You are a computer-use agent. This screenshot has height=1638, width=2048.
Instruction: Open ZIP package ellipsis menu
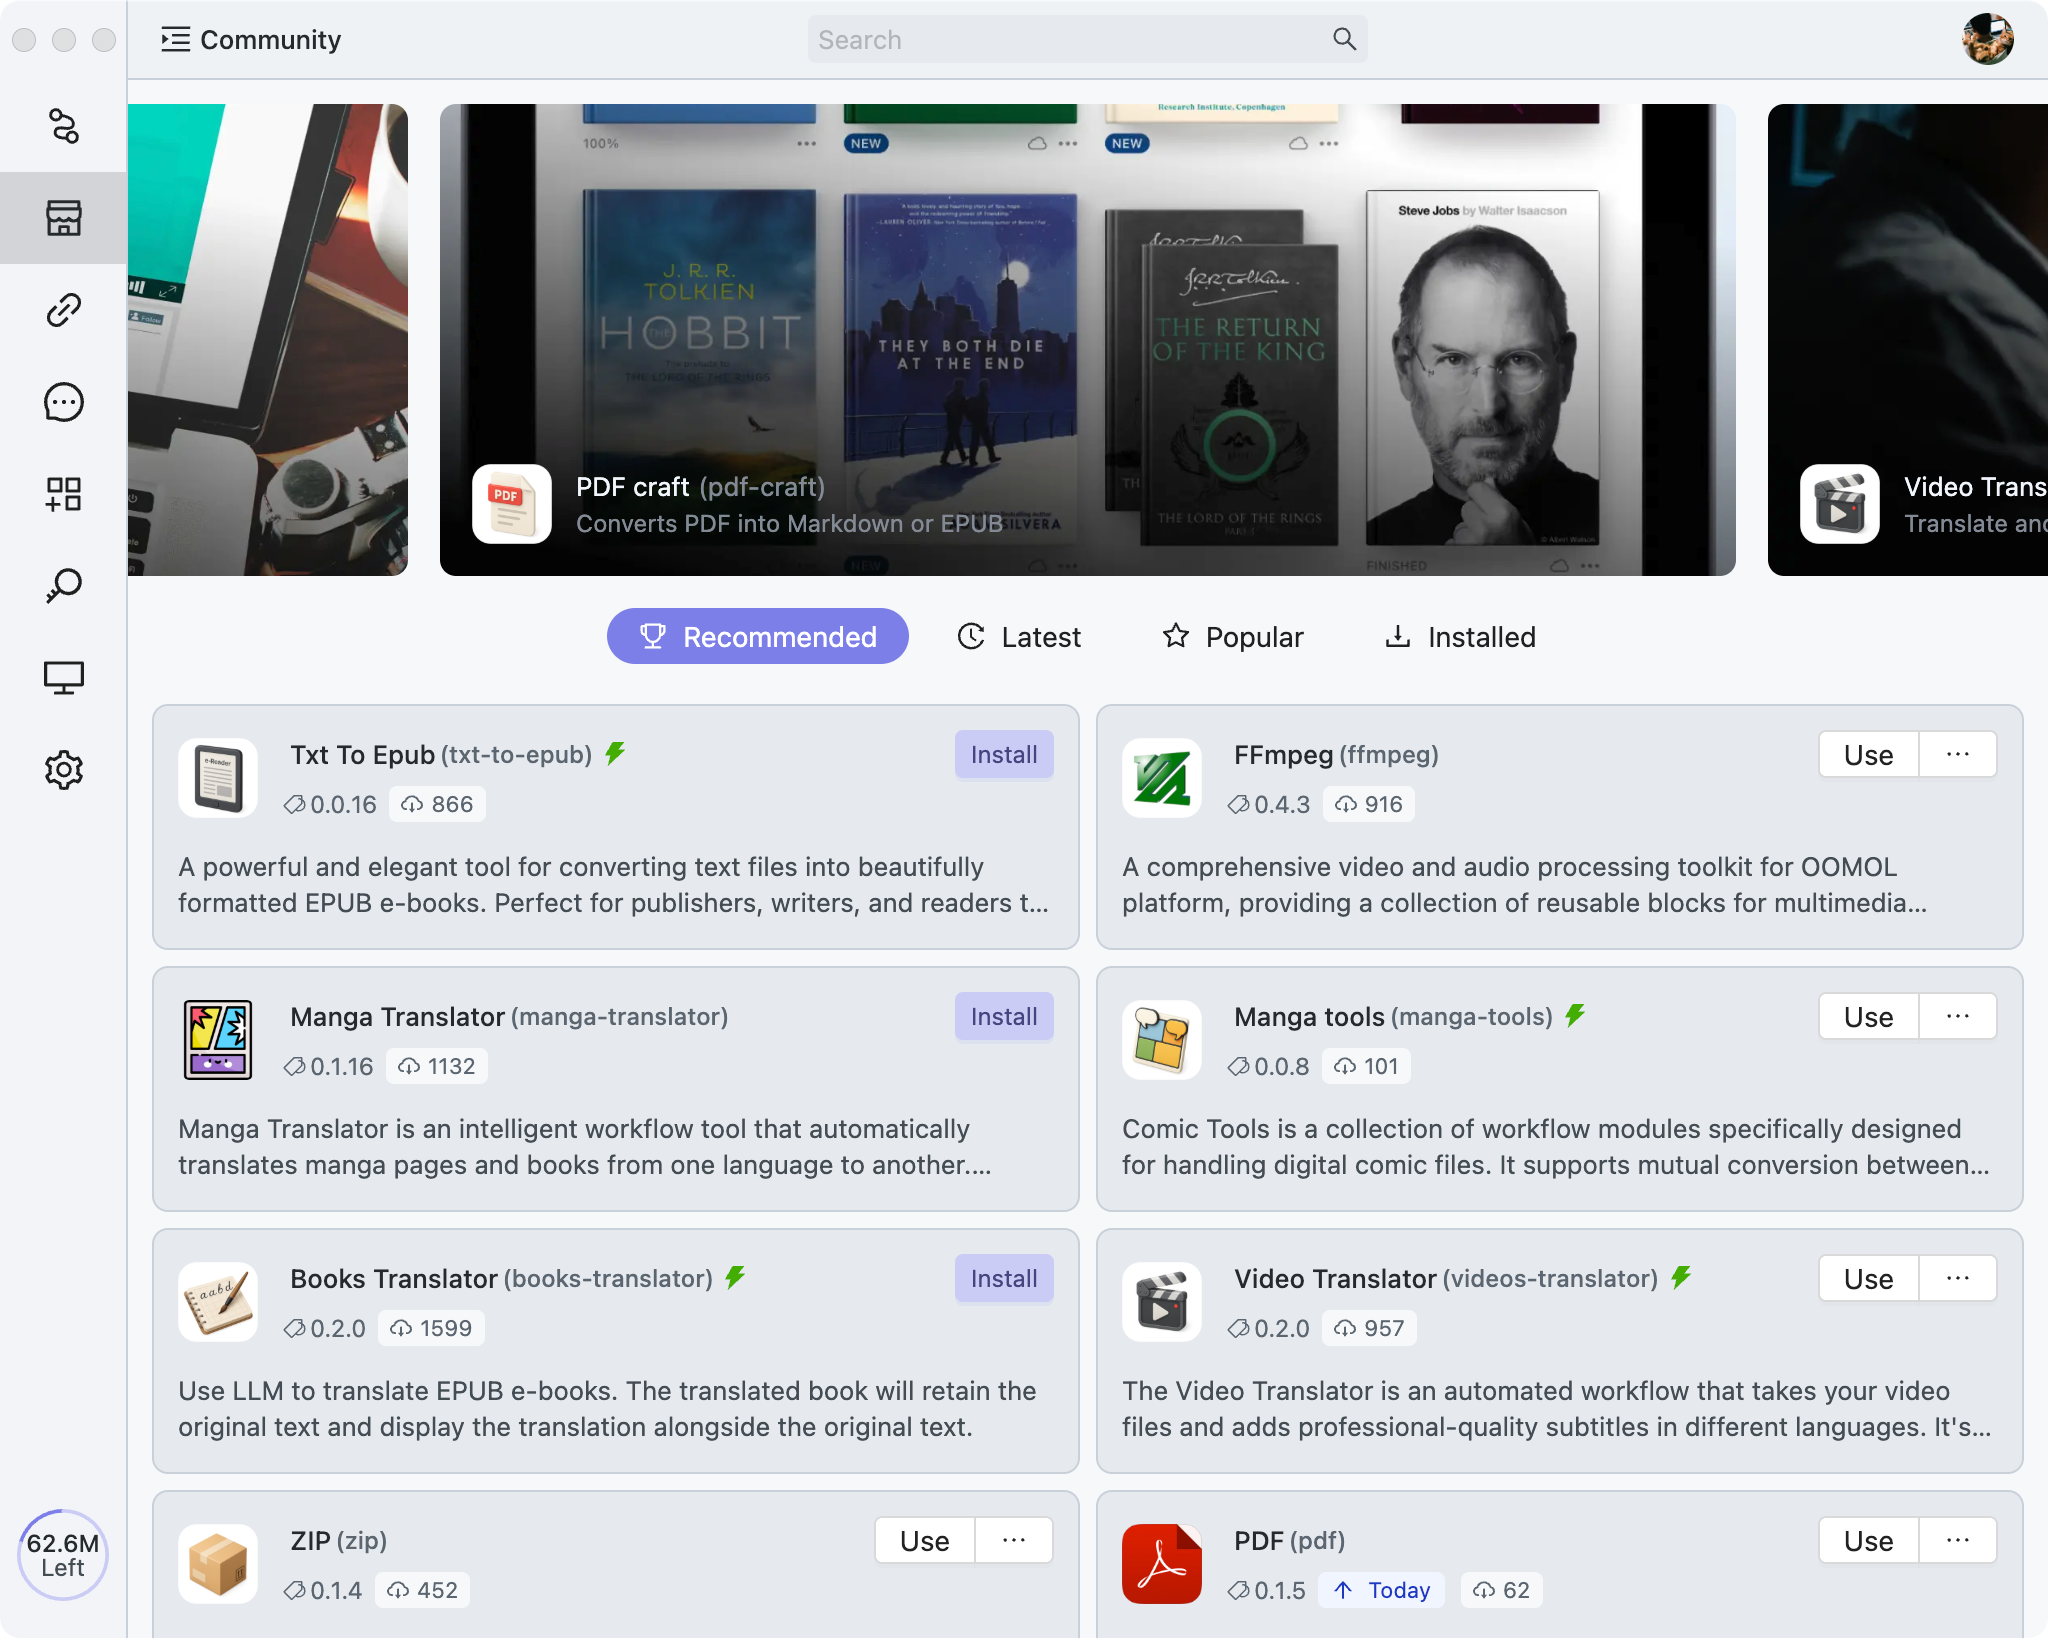tap(1013, 1540)
